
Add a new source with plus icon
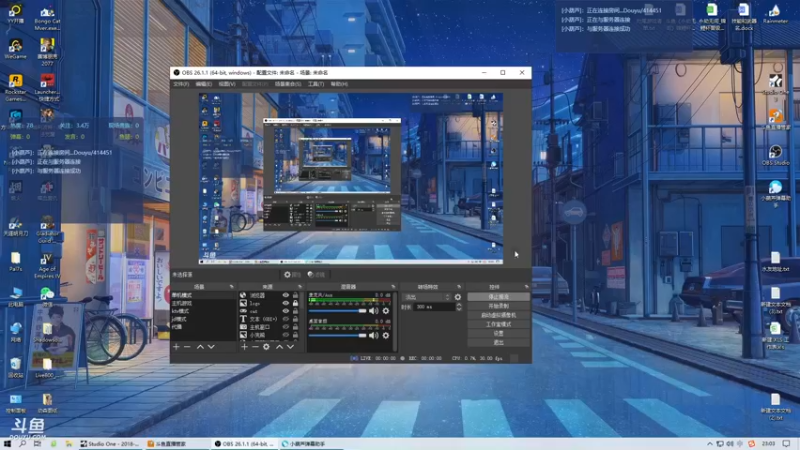[244, 347]
